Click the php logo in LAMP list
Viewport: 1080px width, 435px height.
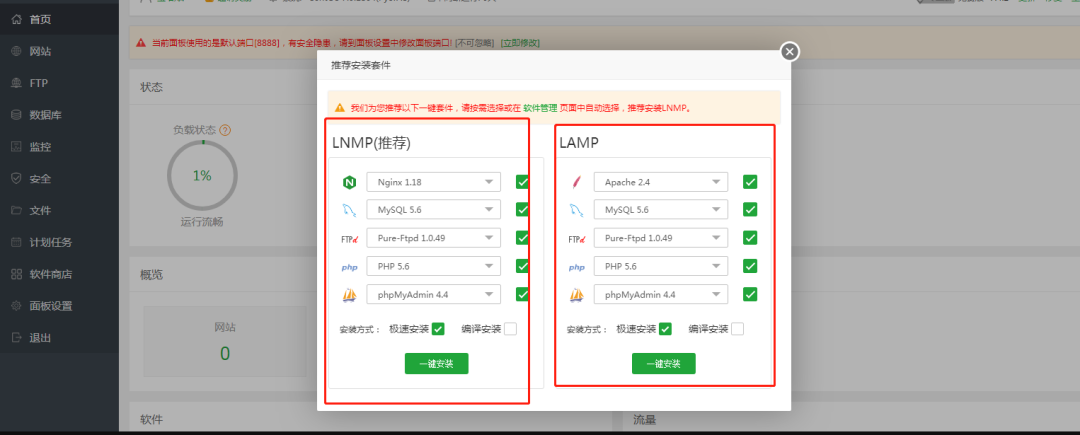577,267
